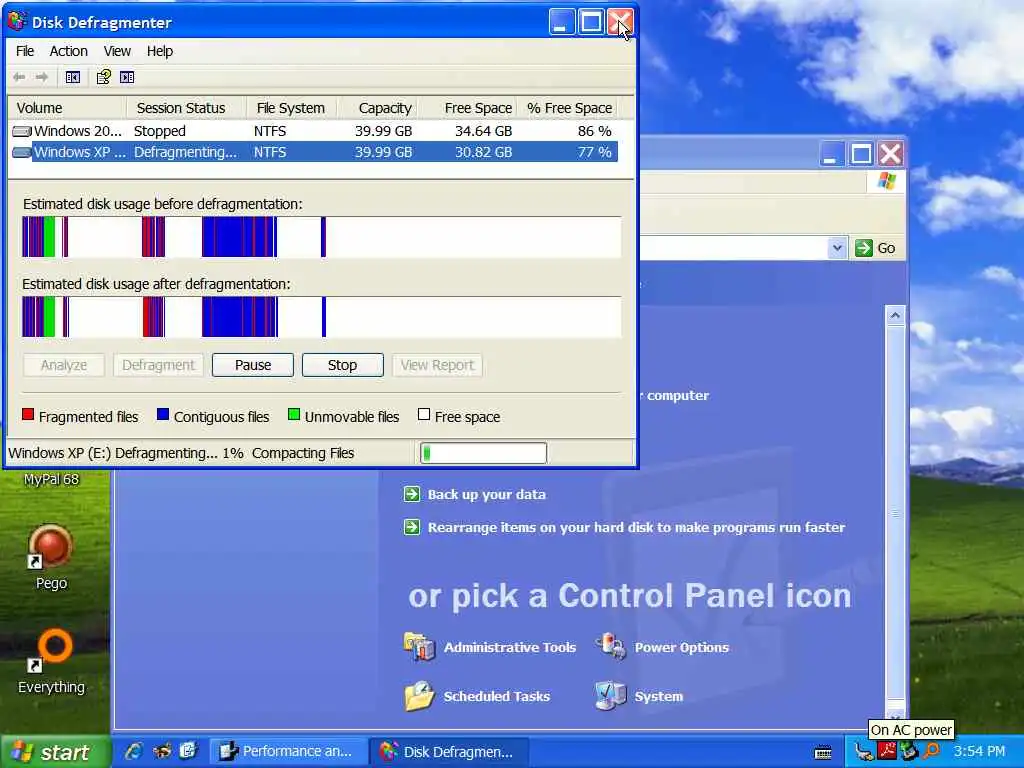
Task: Click the Power Options icon
Action: (611, 647)
